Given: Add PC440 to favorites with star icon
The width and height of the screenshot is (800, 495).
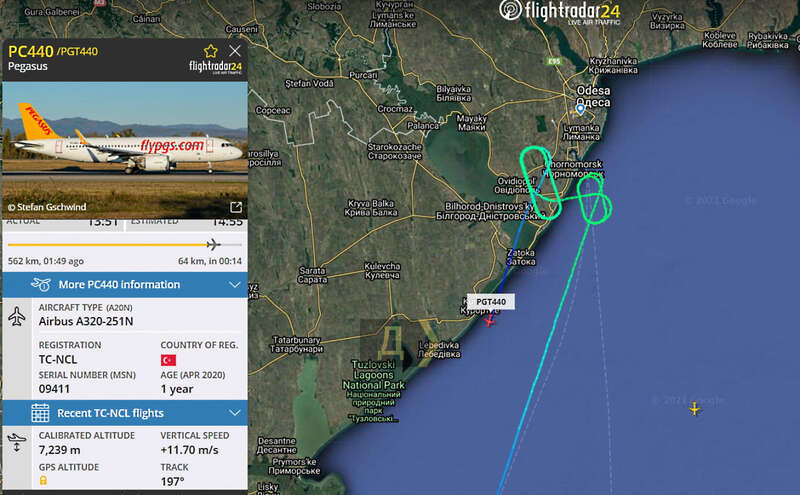Looking at the screenshot, I should point(211,51).
